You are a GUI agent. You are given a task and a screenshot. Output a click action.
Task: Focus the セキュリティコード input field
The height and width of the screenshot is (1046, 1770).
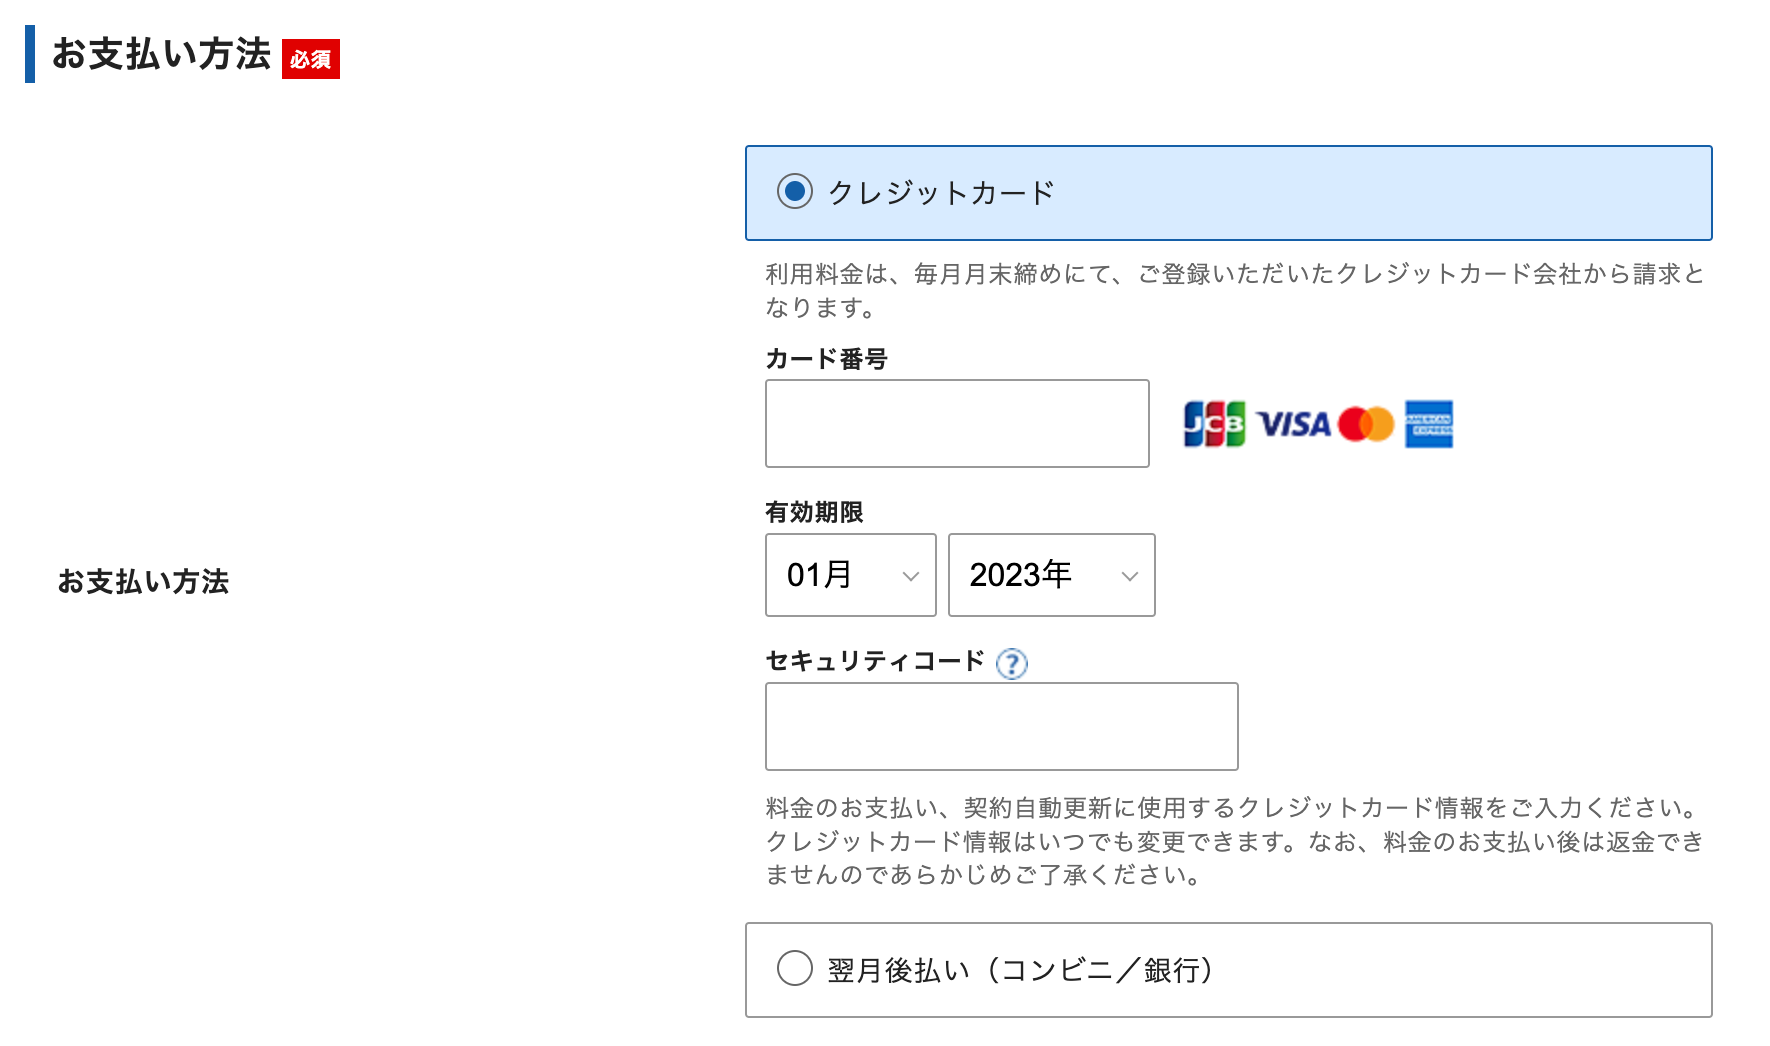point(1002,726)
